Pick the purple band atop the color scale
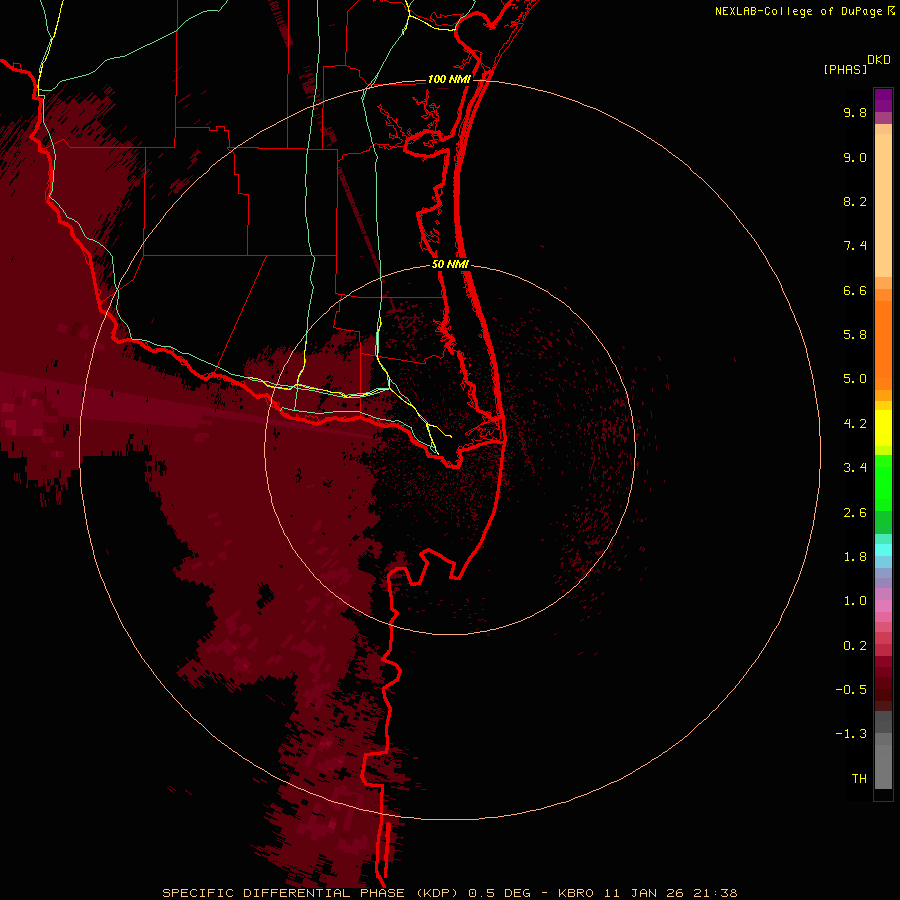The width and height of the screenshot is (900, 900). (x=883, y=100)
